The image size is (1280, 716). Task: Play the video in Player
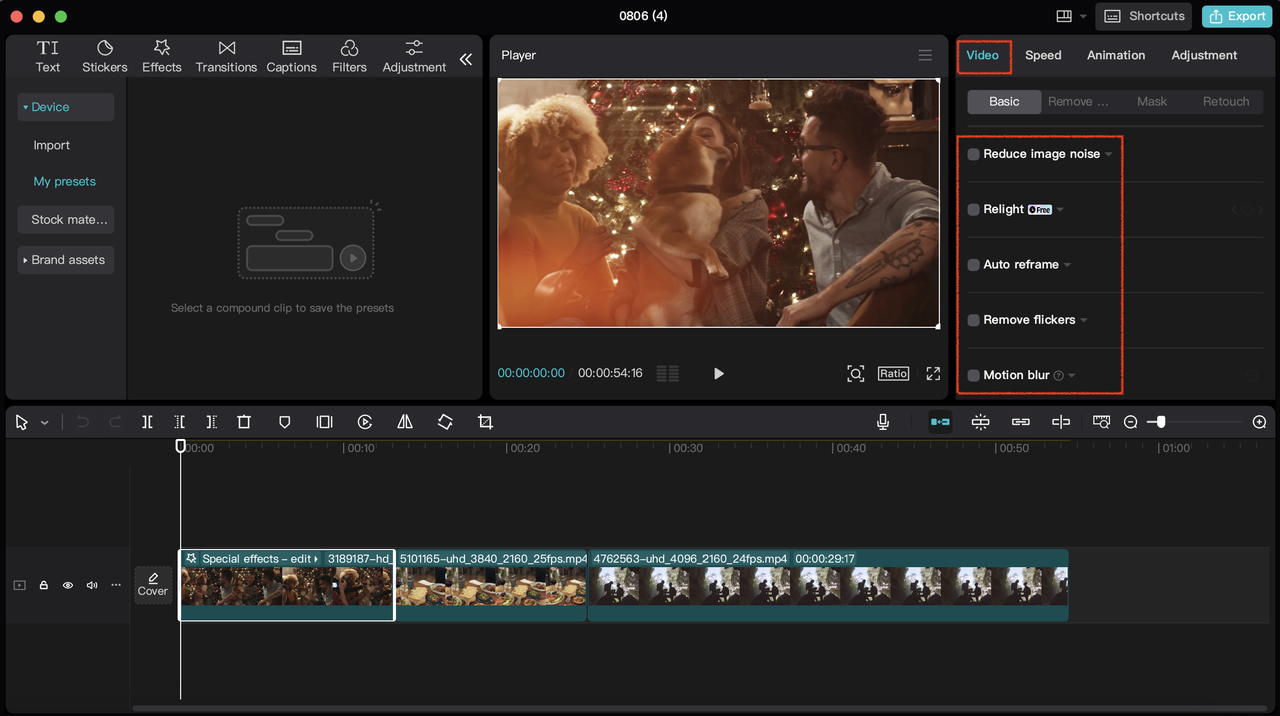(x=718, y=373)
